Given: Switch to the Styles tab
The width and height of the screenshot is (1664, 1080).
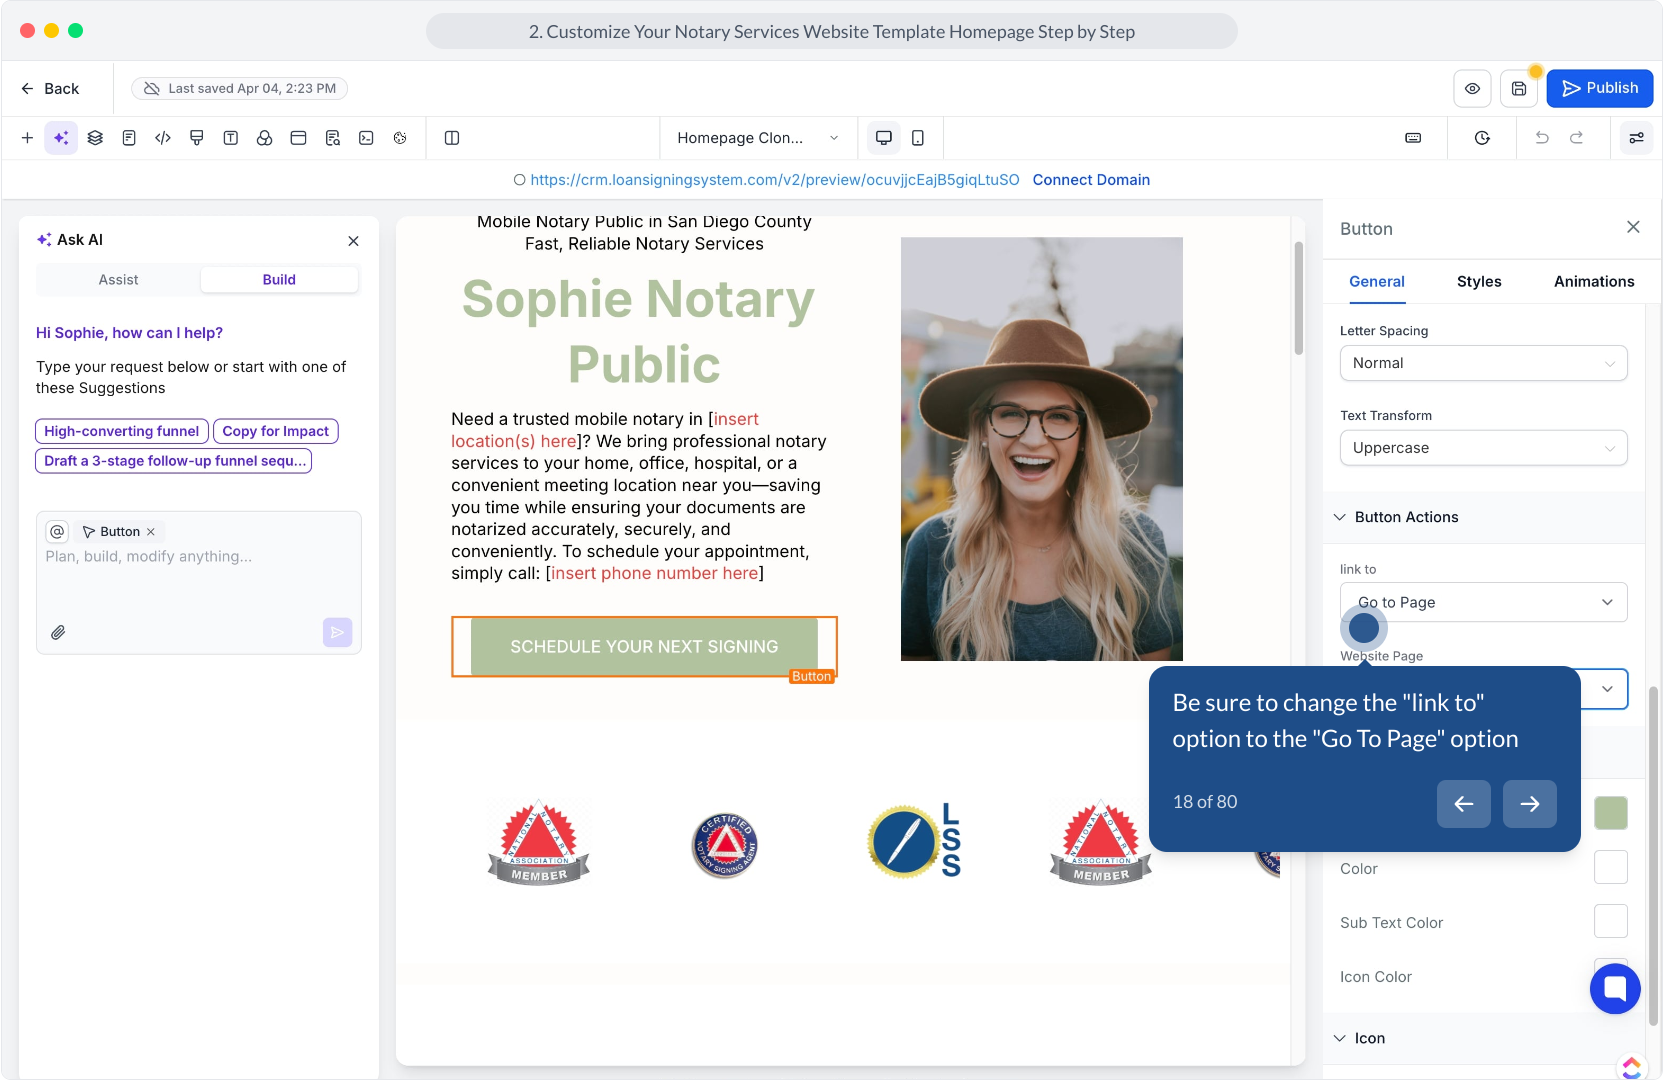Looking at the screenshot, I should pos(1478,282).
